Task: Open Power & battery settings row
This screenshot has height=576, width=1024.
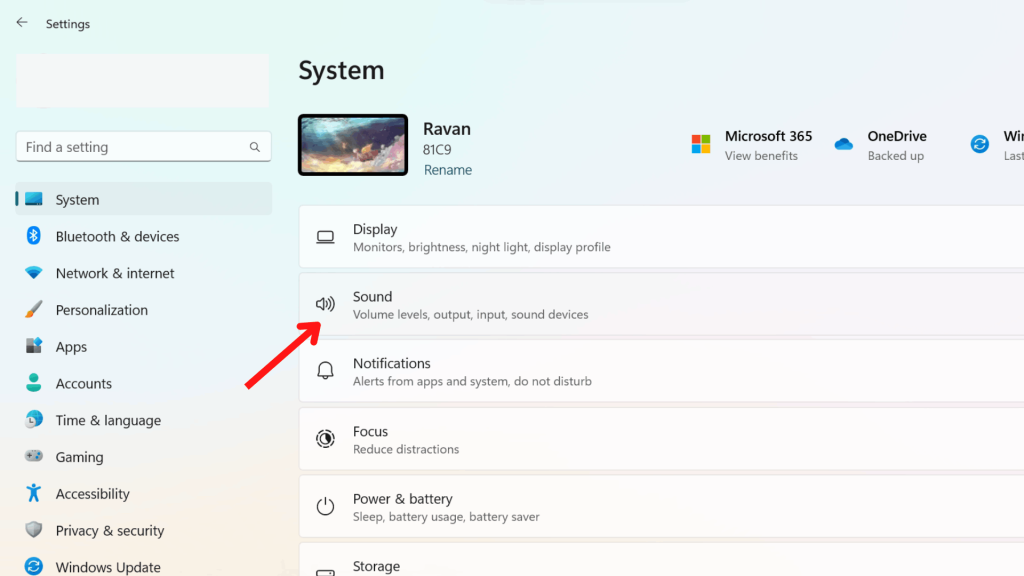Action: point(662,506)
